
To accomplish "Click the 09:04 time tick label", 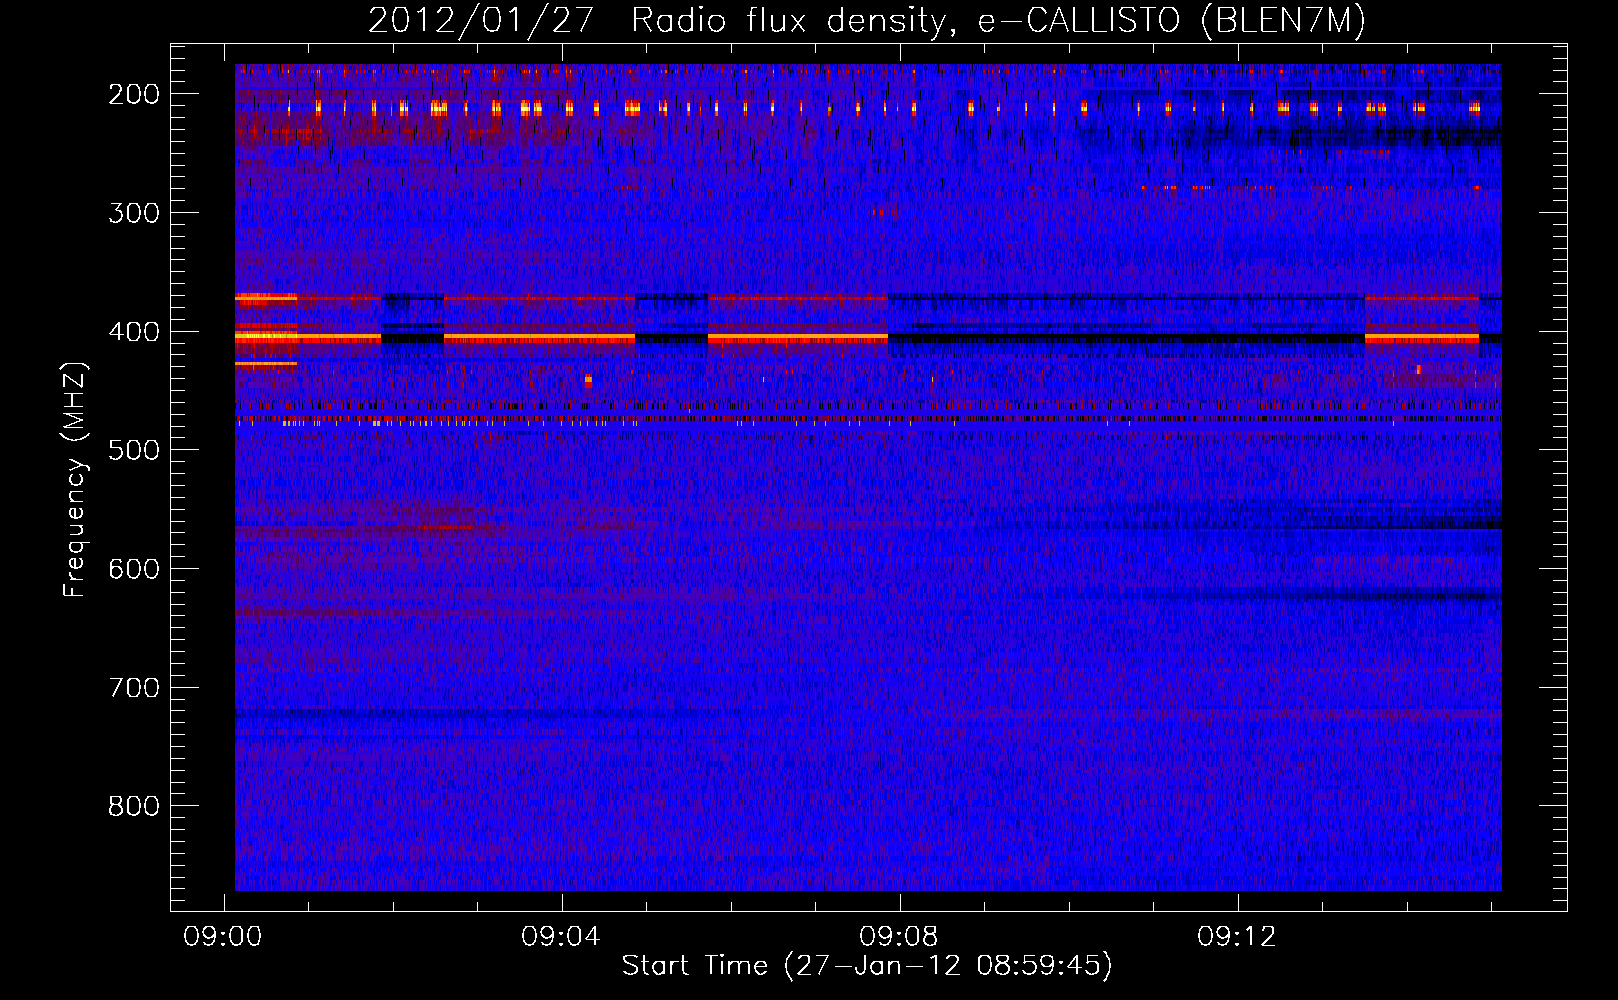I will click(561, 937).
